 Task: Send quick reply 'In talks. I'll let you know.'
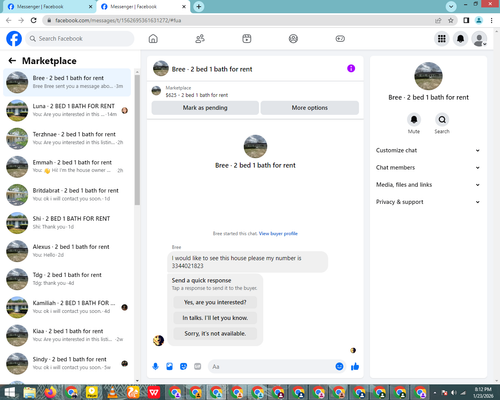pos(215,318)
